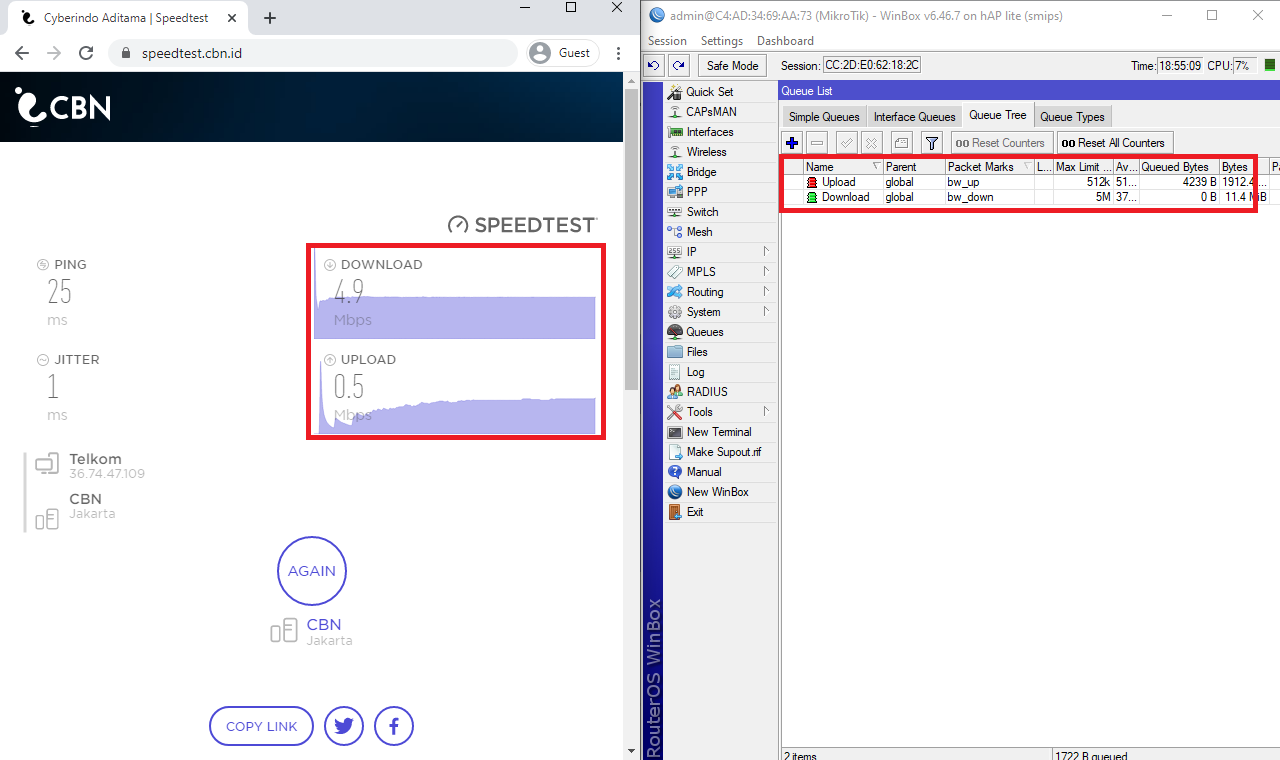Open CAPsMAN in sidebar
Viewport: 1280px width, 760px height.
click(x=711, y=112)
